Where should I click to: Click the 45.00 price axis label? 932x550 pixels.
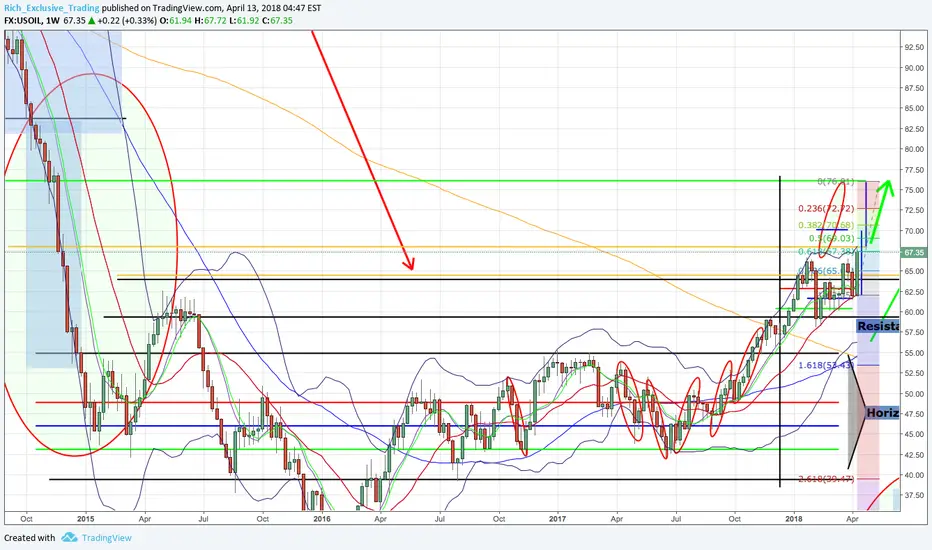click(x=914, y=434)
